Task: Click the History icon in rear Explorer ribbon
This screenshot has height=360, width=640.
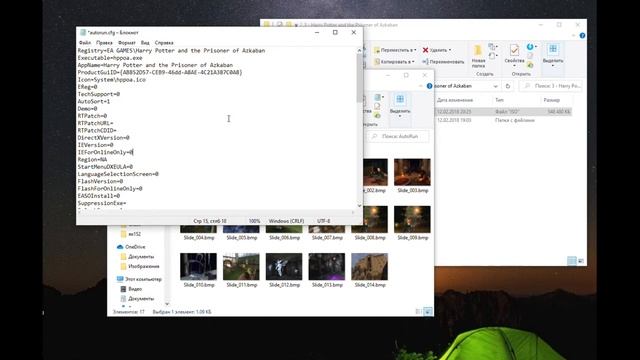Action: [530, 65]
